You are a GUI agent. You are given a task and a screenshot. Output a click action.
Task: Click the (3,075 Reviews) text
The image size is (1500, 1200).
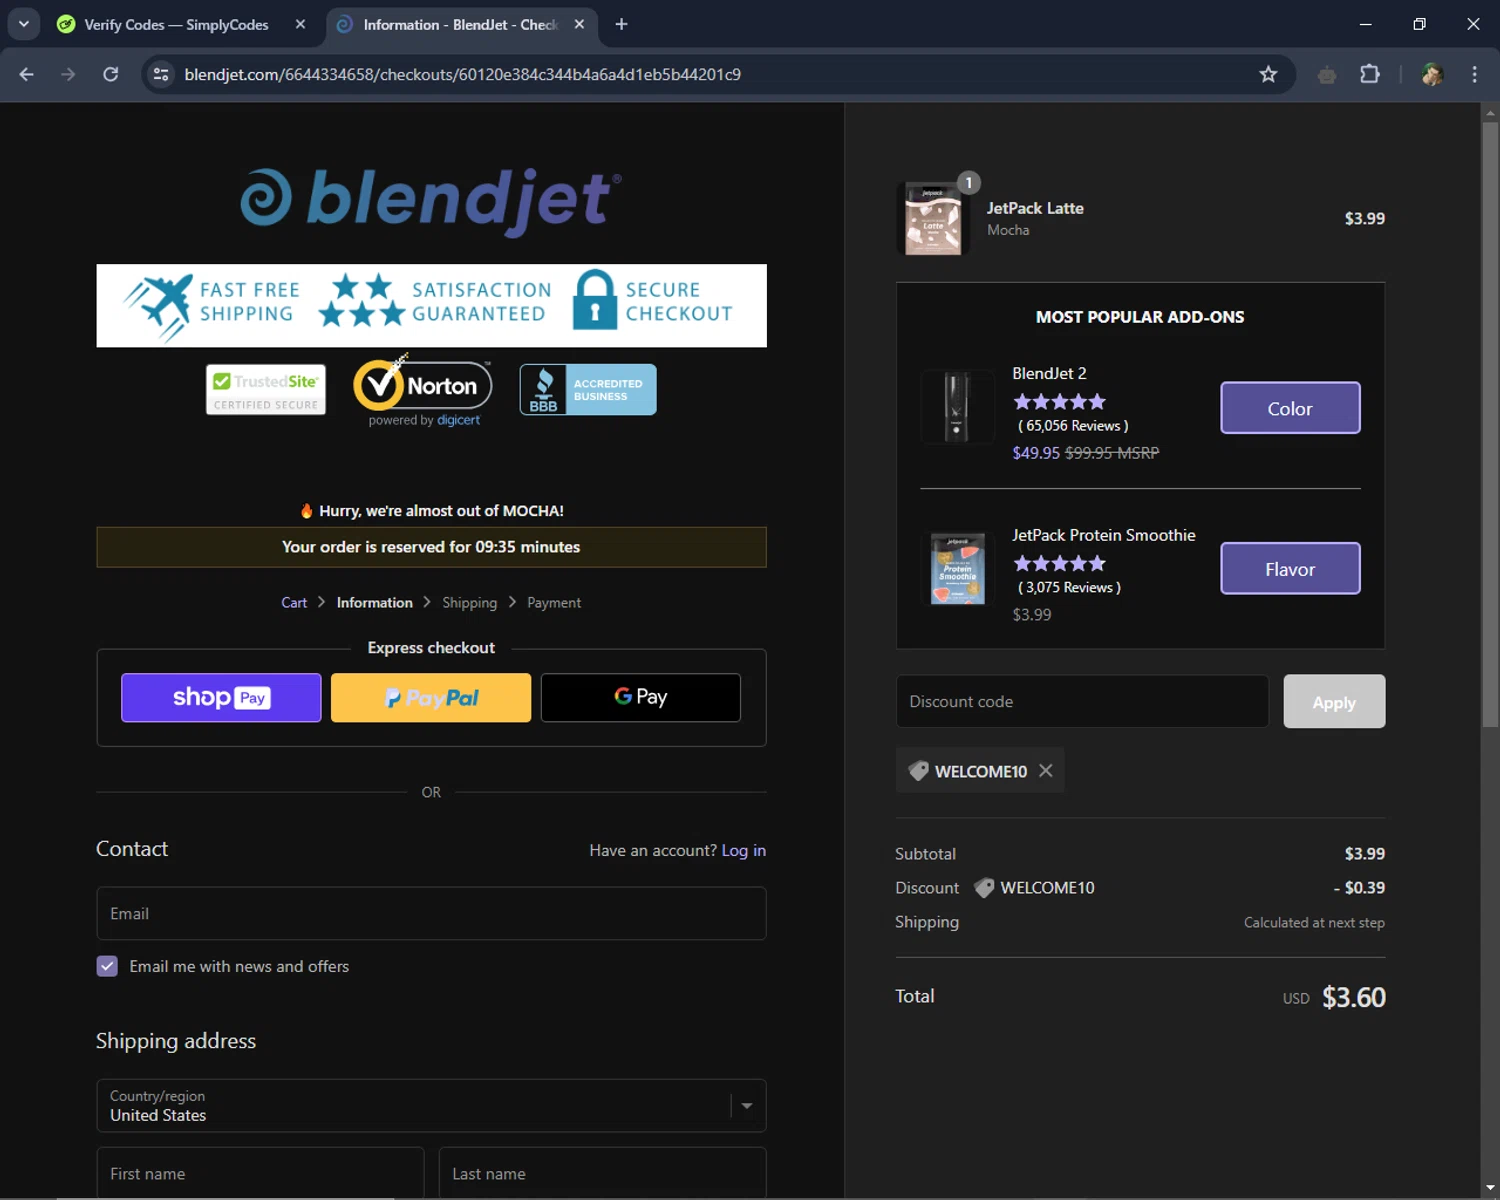pos(1069,587)
